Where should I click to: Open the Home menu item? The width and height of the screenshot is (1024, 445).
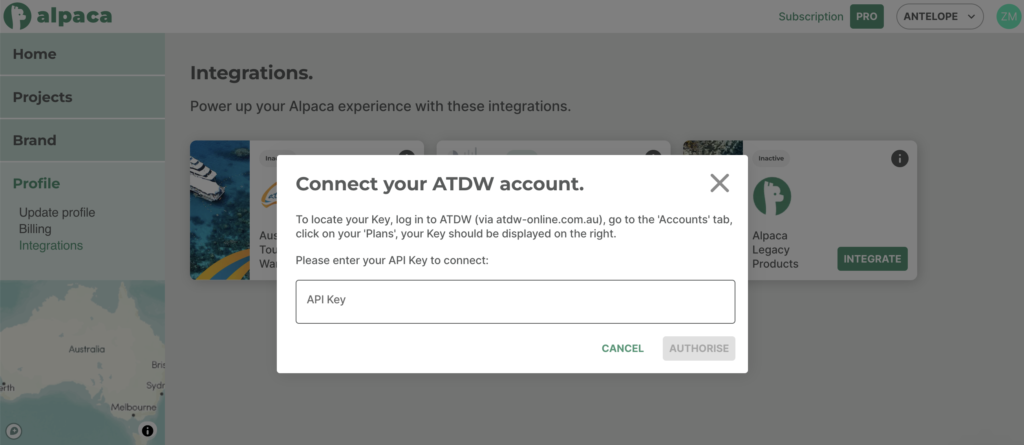[x=35, y=54]
